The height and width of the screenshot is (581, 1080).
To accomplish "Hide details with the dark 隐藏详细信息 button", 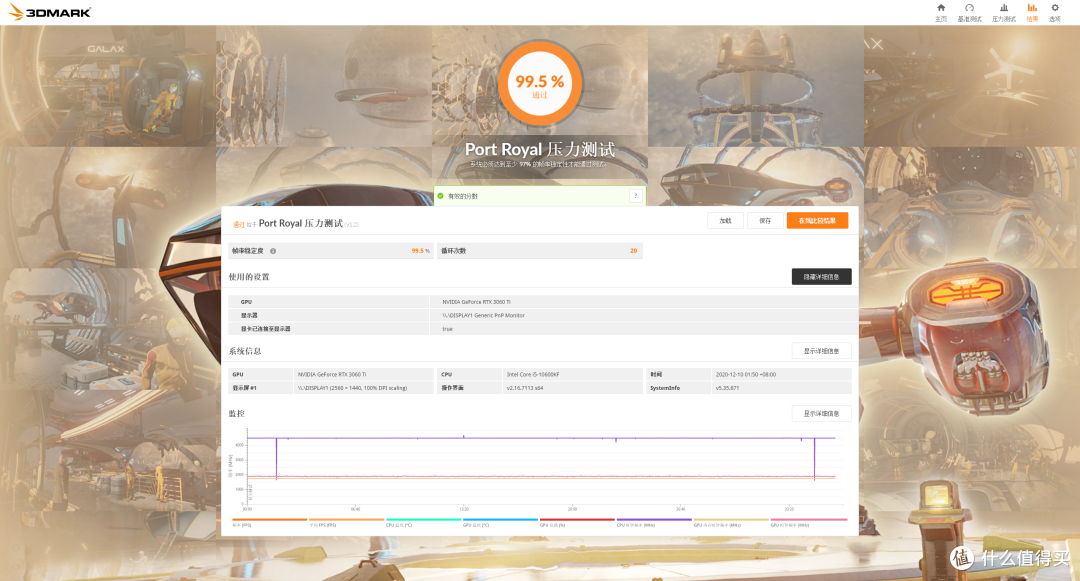I will coord(821,277).
